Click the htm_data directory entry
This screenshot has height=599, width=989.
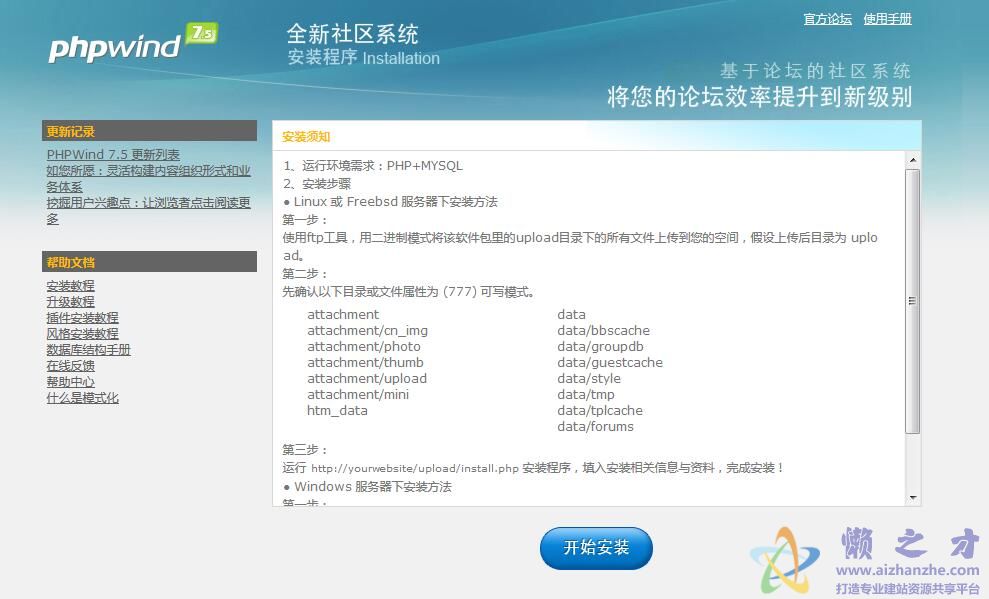tap(337, 410)
